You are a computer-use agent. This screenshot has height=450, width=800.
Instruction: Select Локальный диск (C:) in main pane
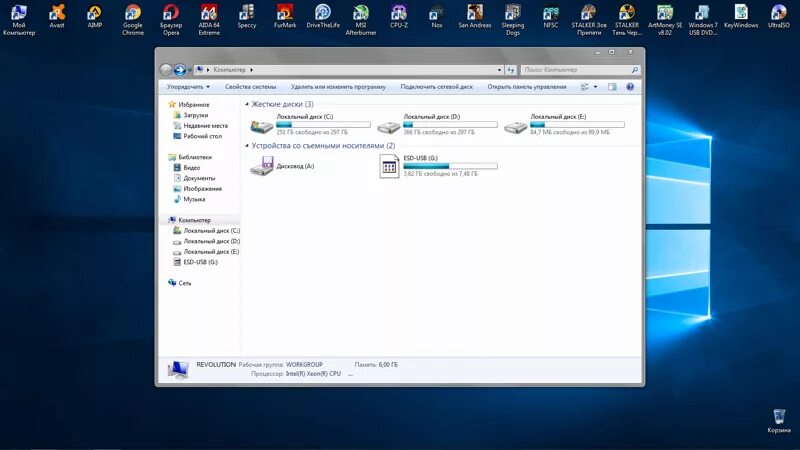coord(310,124)
